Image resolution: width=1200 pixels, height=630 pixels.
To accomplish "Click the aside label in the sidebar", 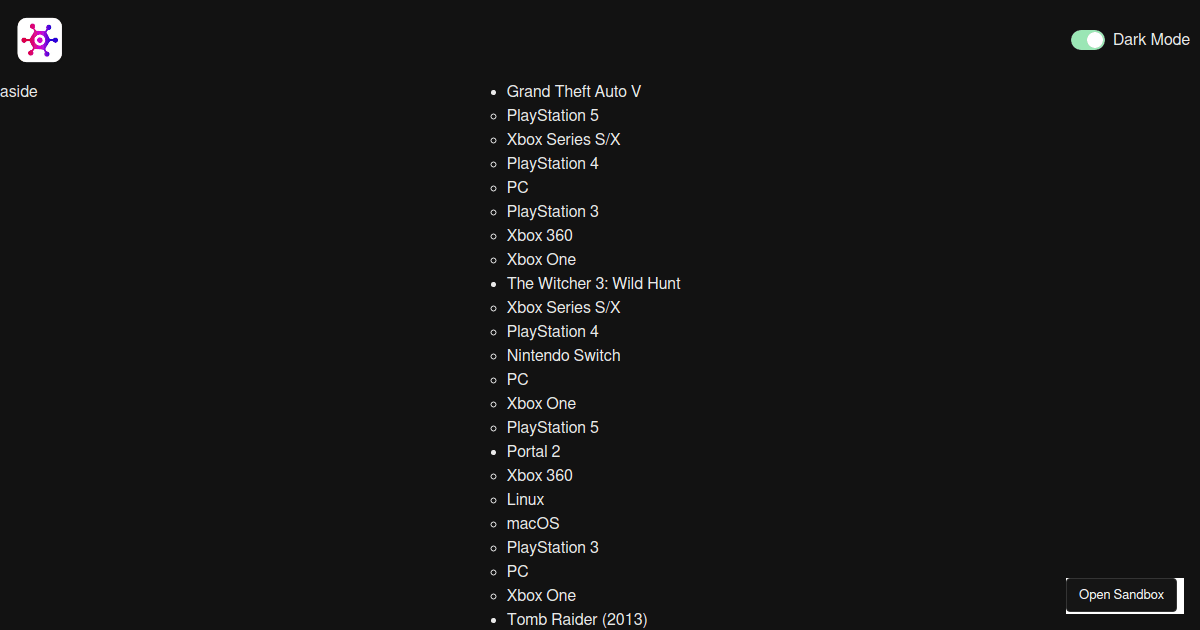I will click(x=18, y=91).
